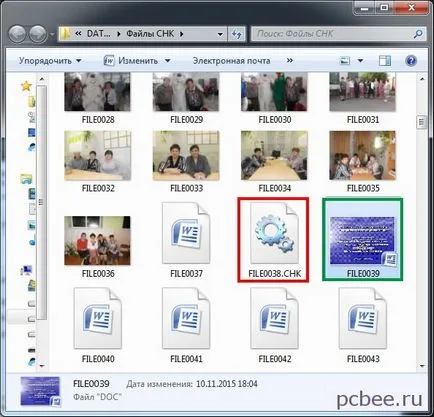Select the FILE0042 Word document icon
The width and height of the screenshot is (434, 417).
274,318
